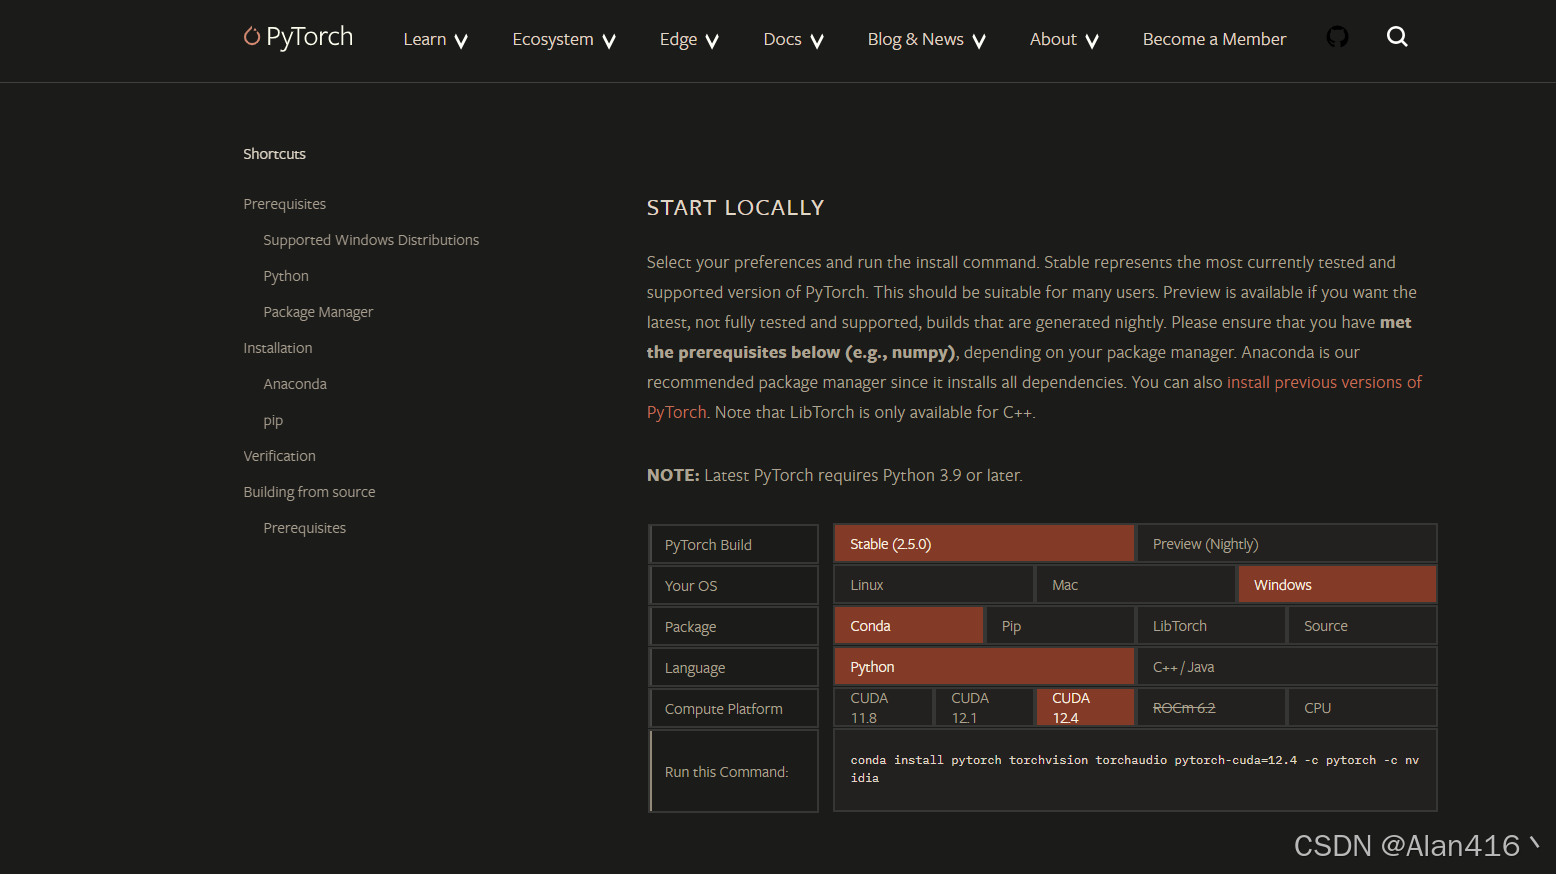This screenshot has height=874, width=1556.
Task: Select CUDA 11.8 compute platform
Action: click(x=884, y=708)
